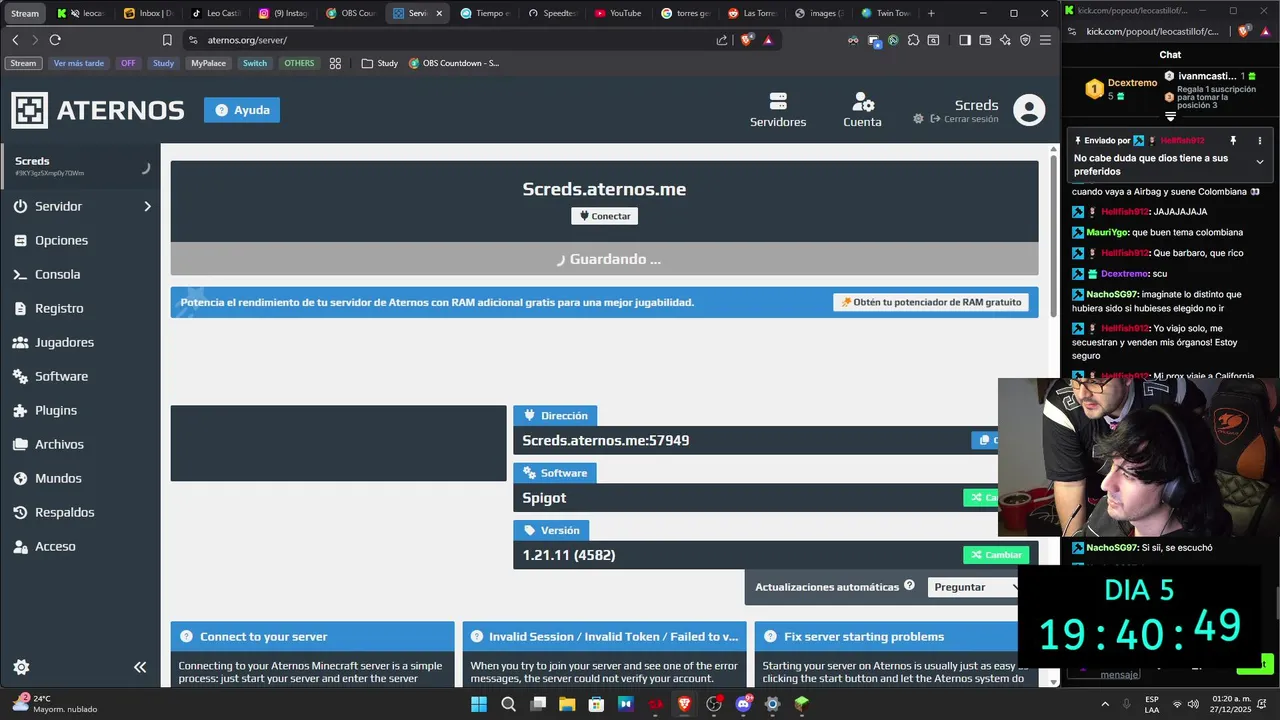Click the Brave Shields lion icon
Screen dimensions: 1280x720
747,40
